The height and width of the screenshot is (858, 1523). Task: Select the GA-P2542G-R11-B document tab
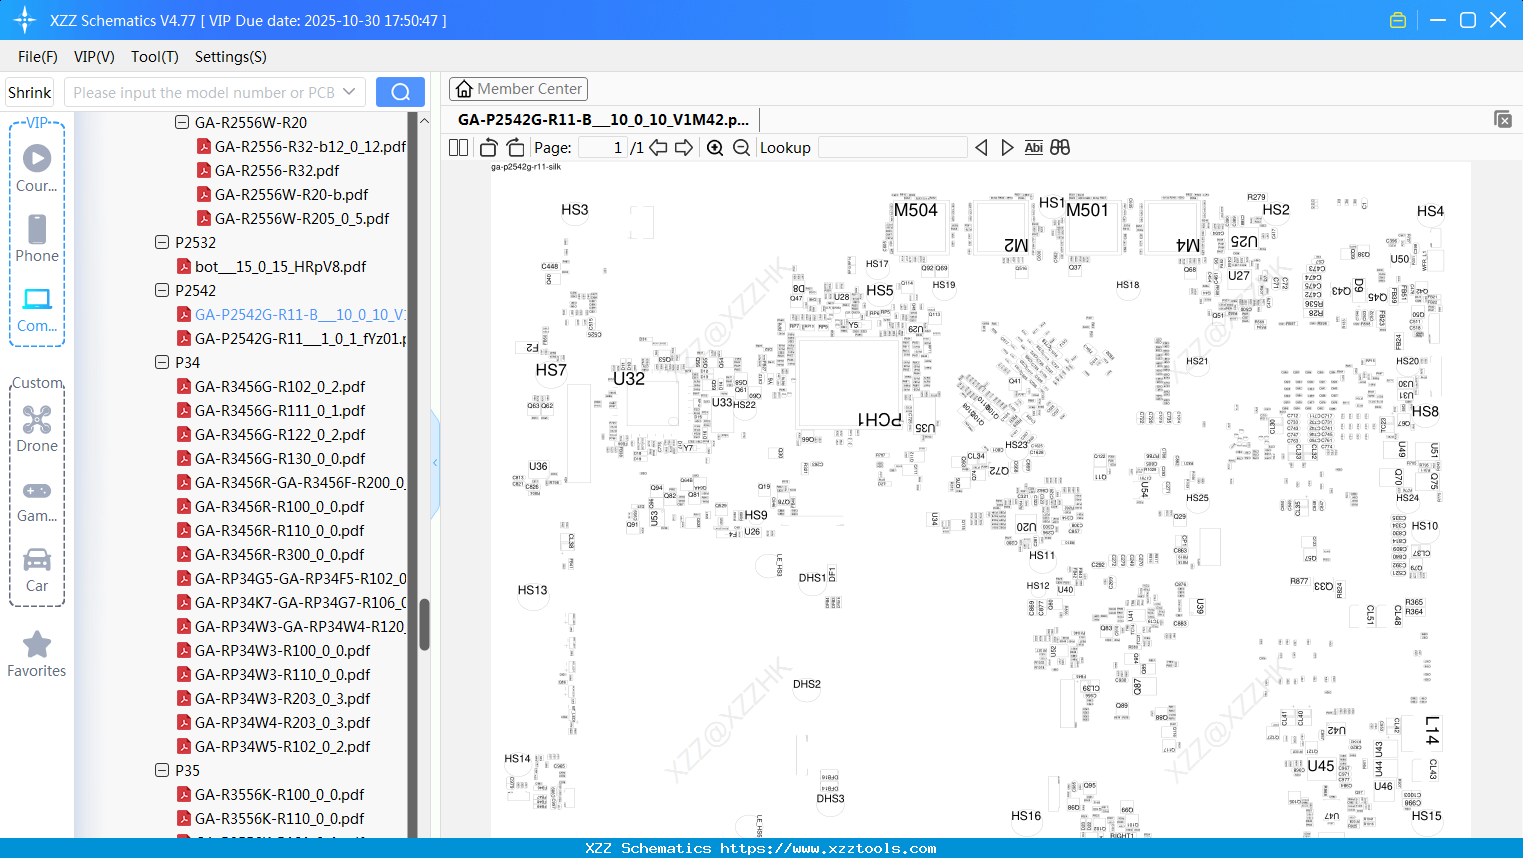603,119
